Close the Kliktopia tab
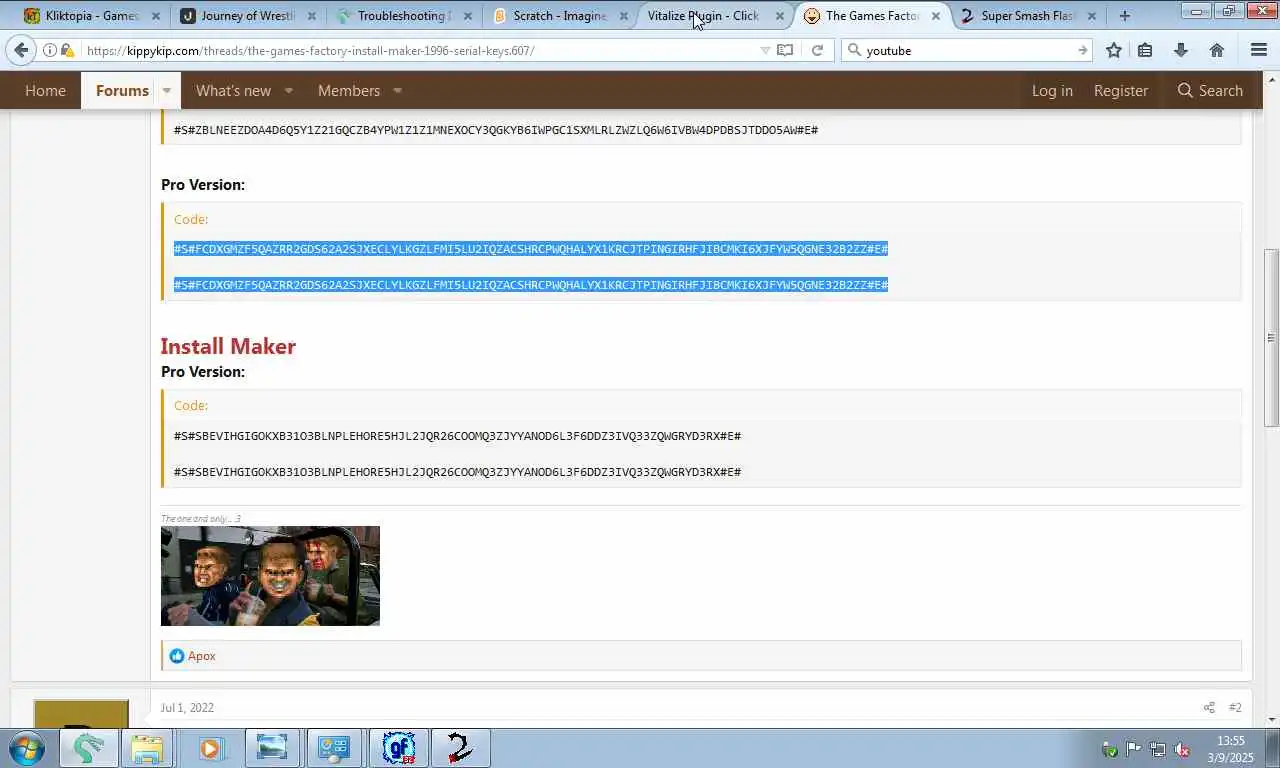This screenshot has height=768, width=1280. [156, 16]
